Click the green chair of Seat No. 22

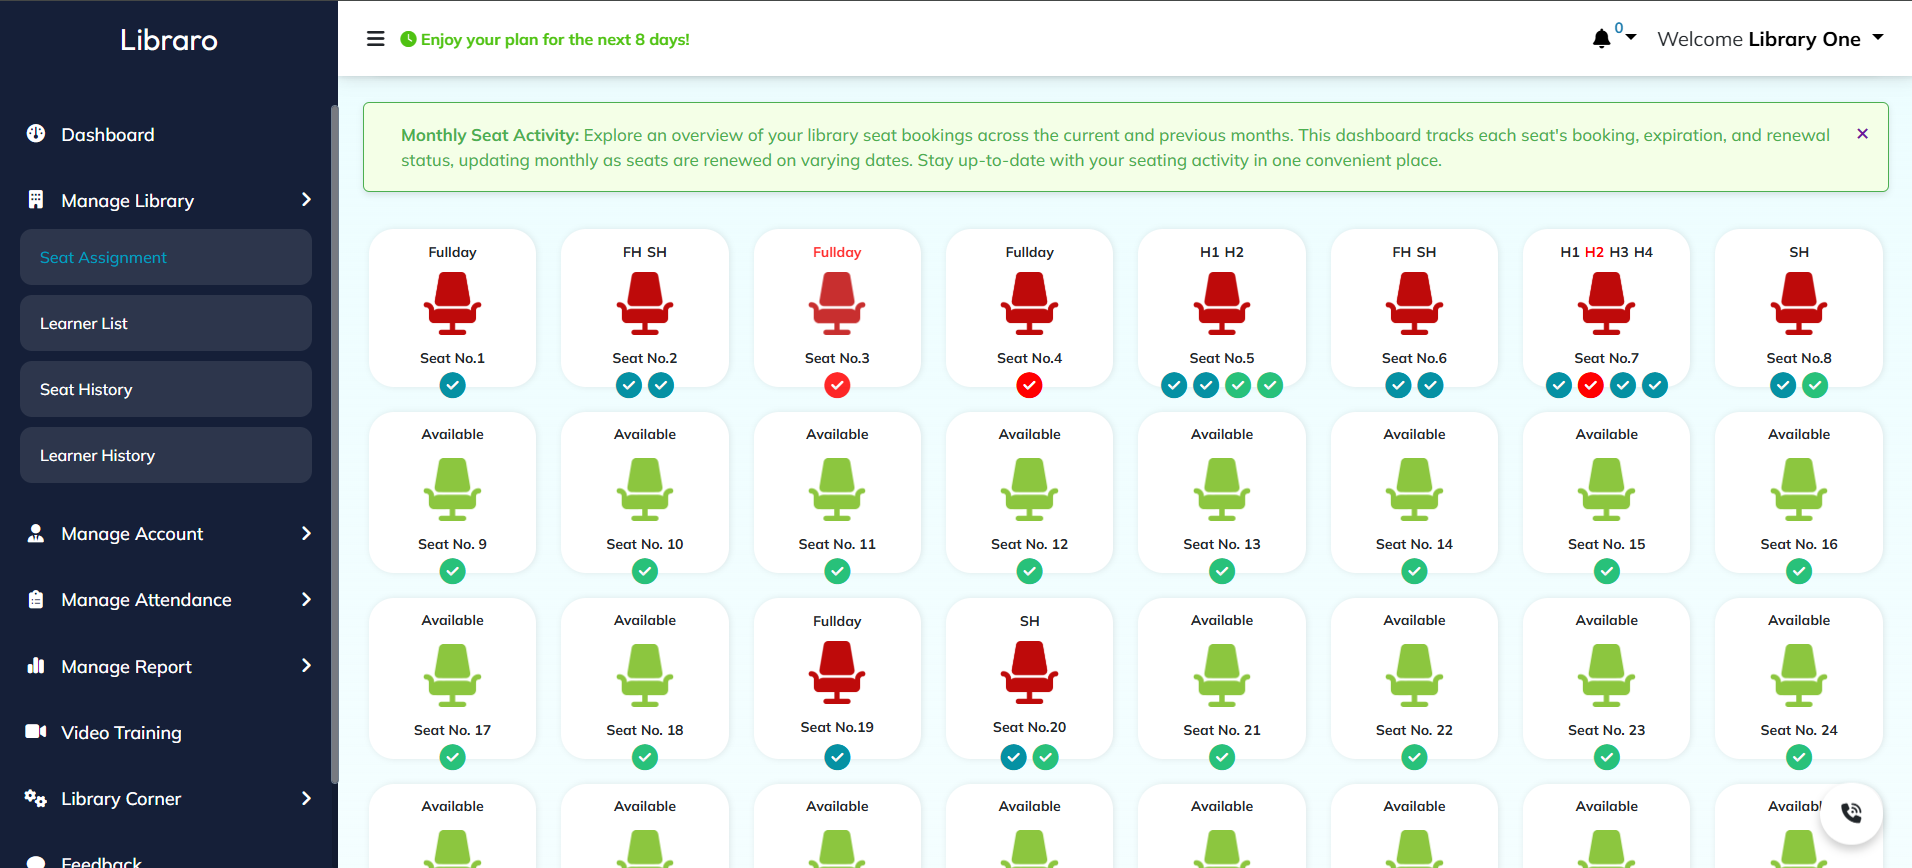pyautogui.click(x=1414, y=676)
